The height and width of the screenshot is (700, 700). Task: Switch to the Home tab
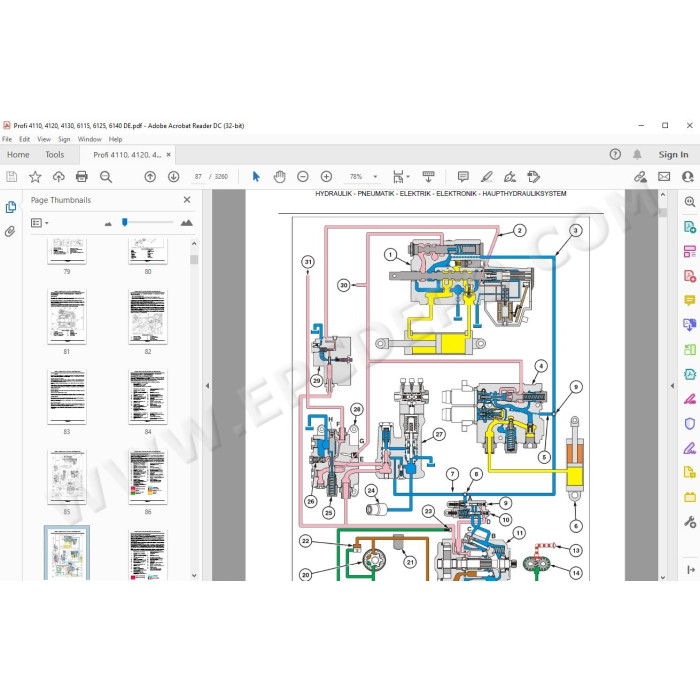tap(18, 154)
